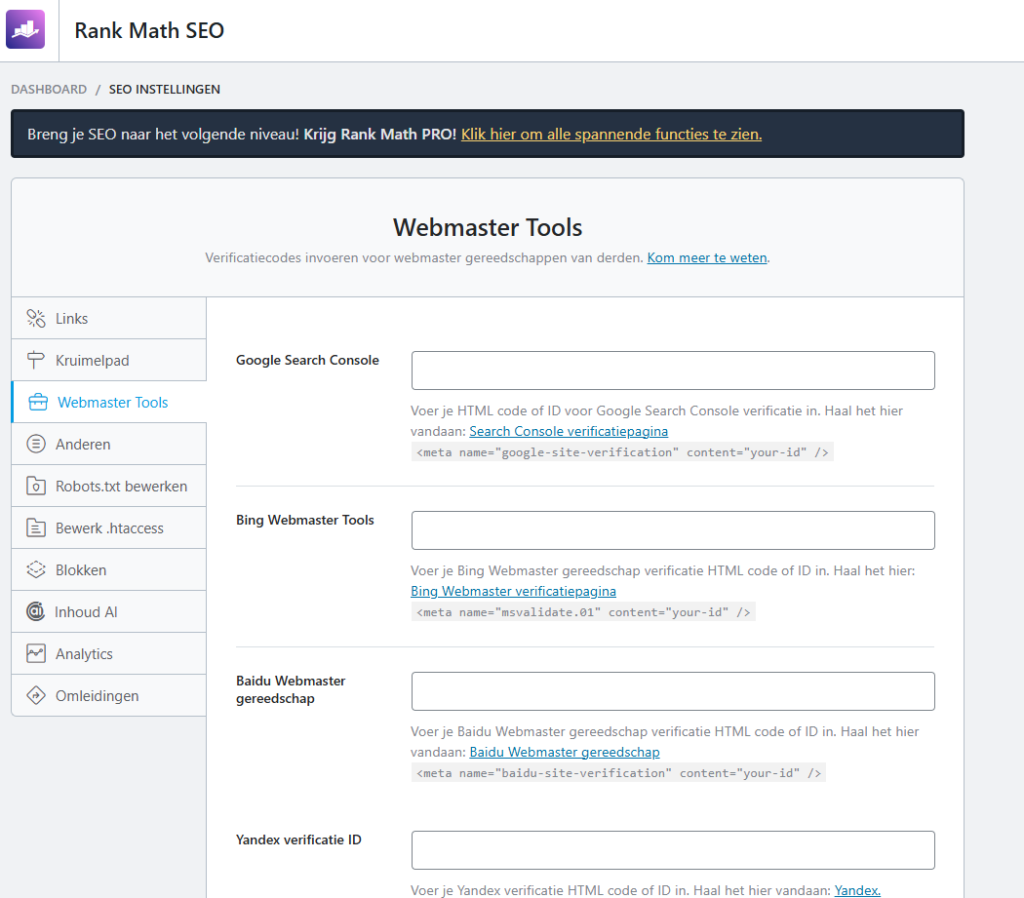Click the Robots.txt bewerken file icon
This screenshot has width=1024, height=898.
point(36,486)
